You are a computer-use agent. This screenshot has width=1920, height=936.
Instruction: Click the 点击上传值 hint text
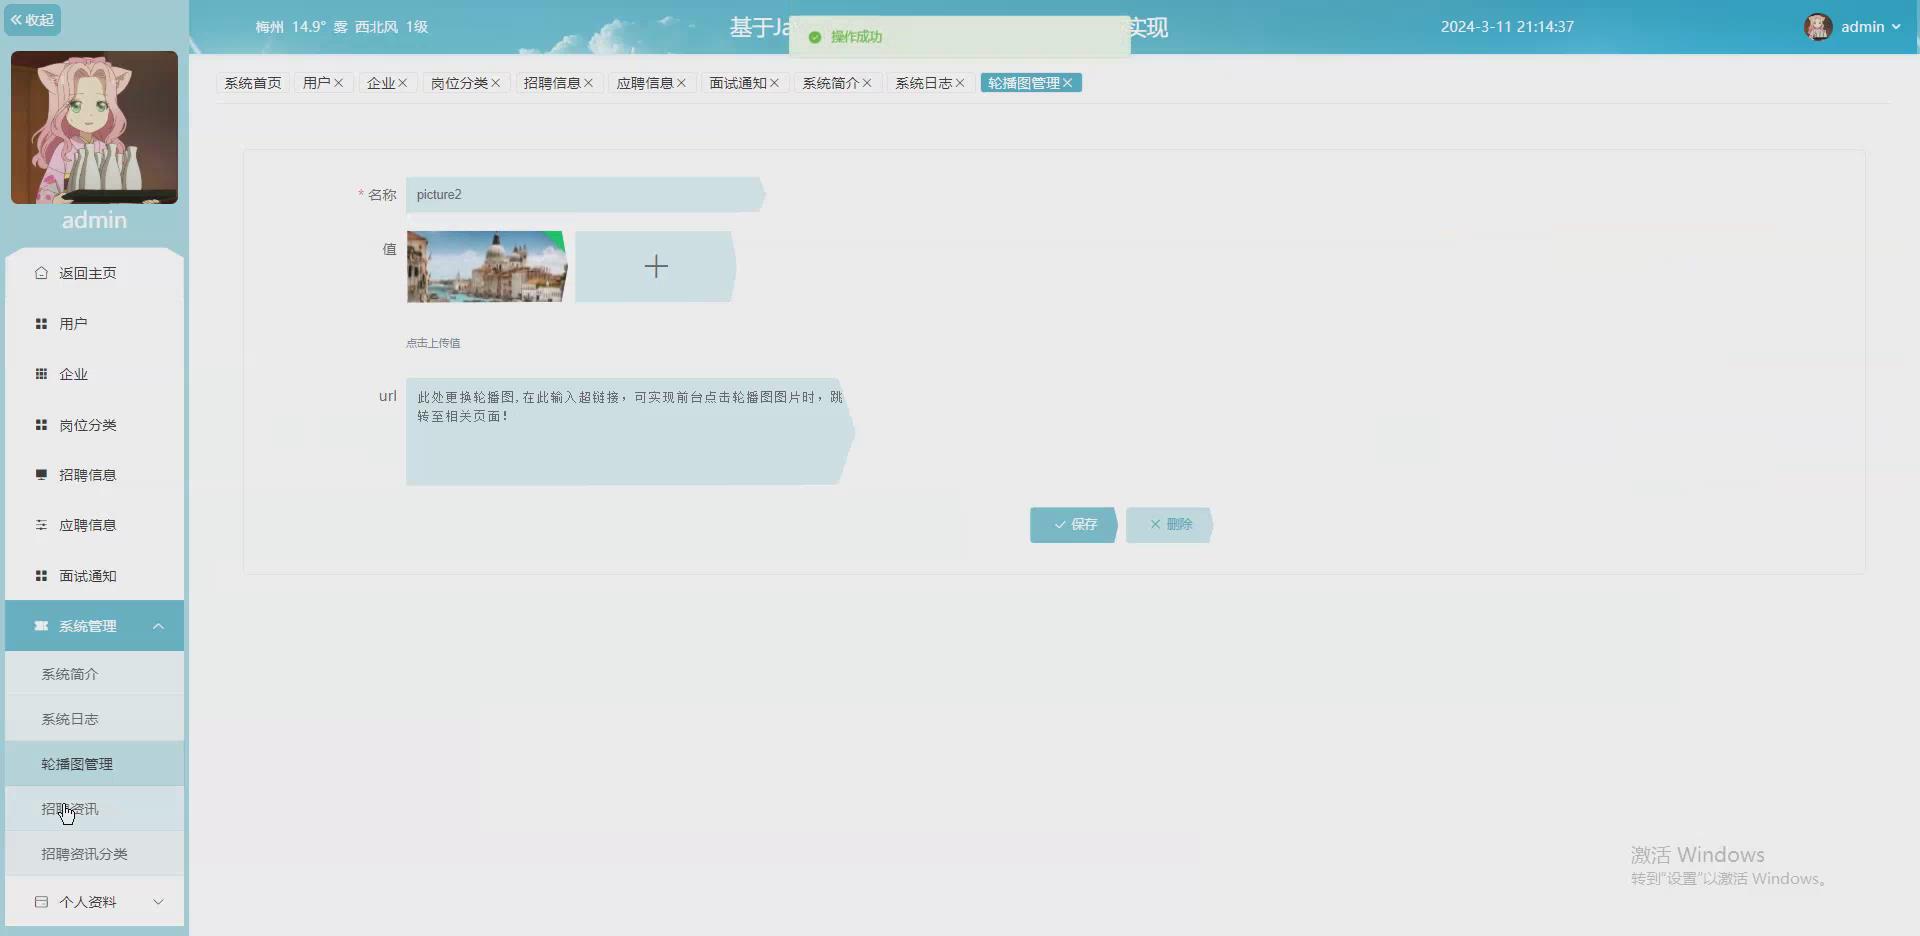click(x=433, y=343)
